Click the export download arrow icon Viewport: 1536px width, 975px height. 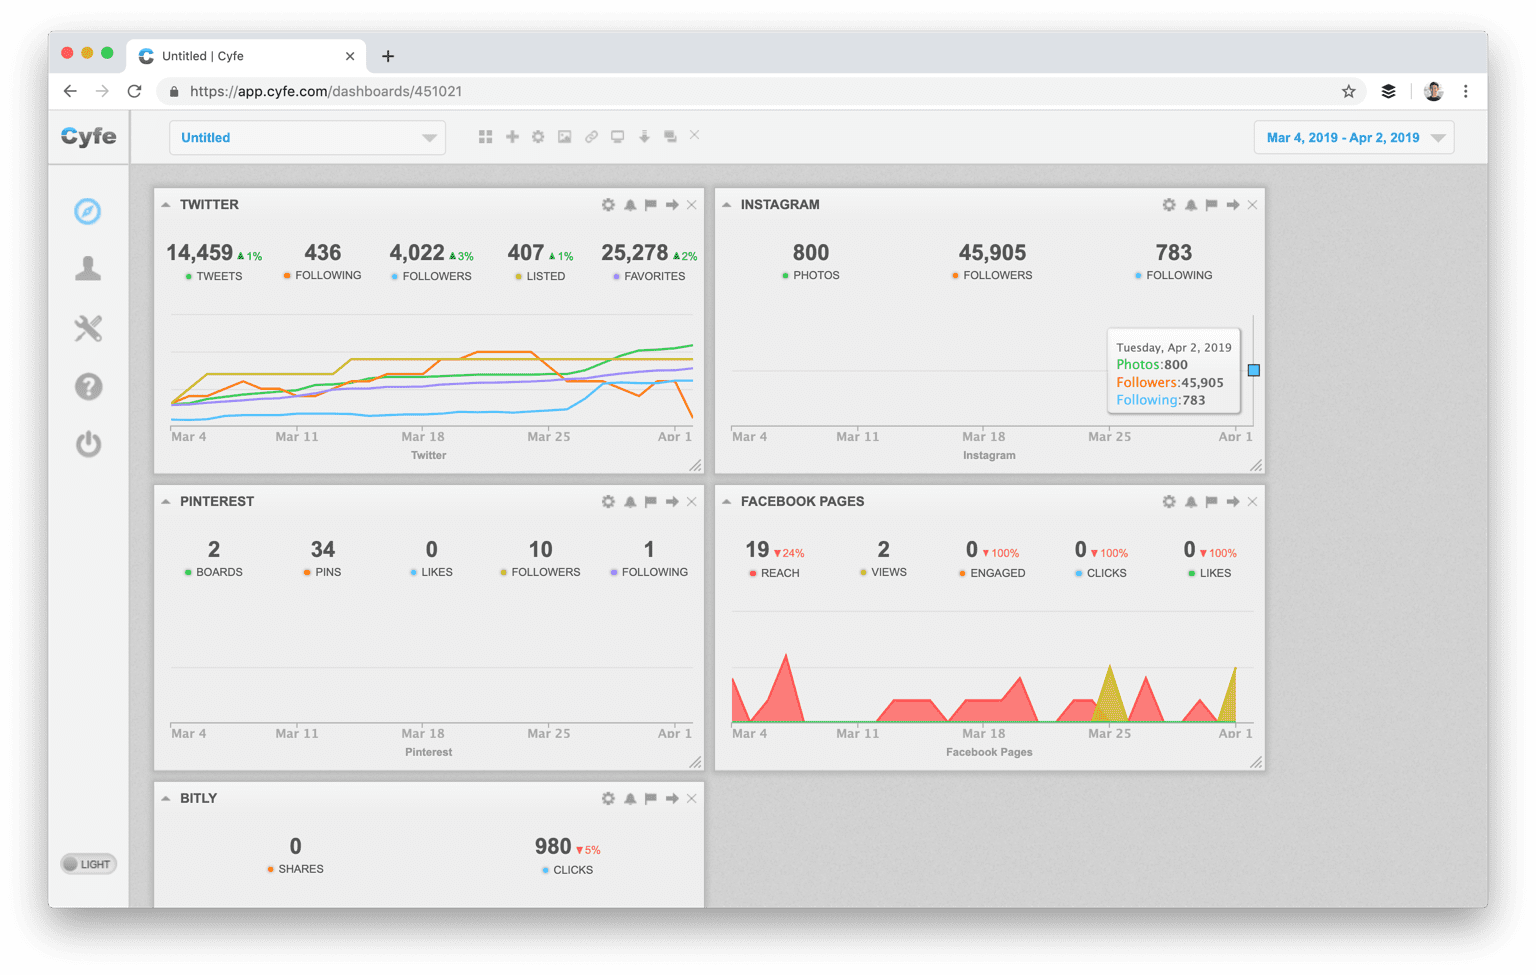[644, 137]
